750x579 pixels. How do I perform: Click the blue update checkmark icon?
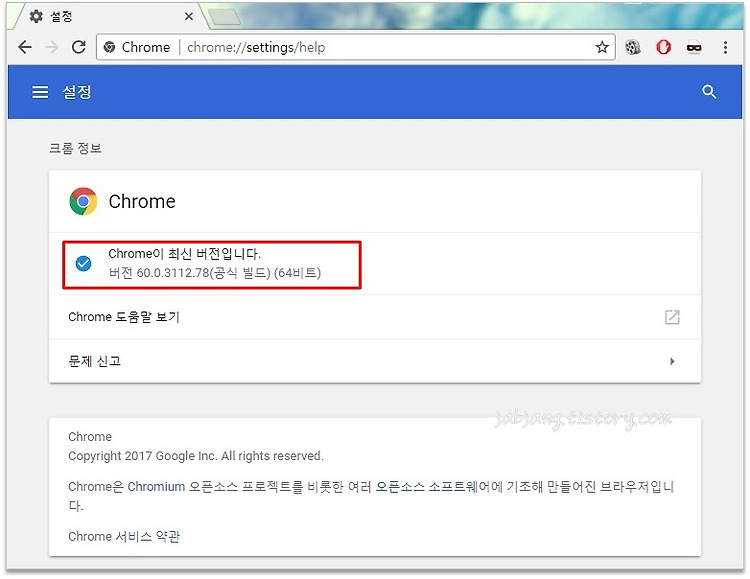(x=83, y=263)
